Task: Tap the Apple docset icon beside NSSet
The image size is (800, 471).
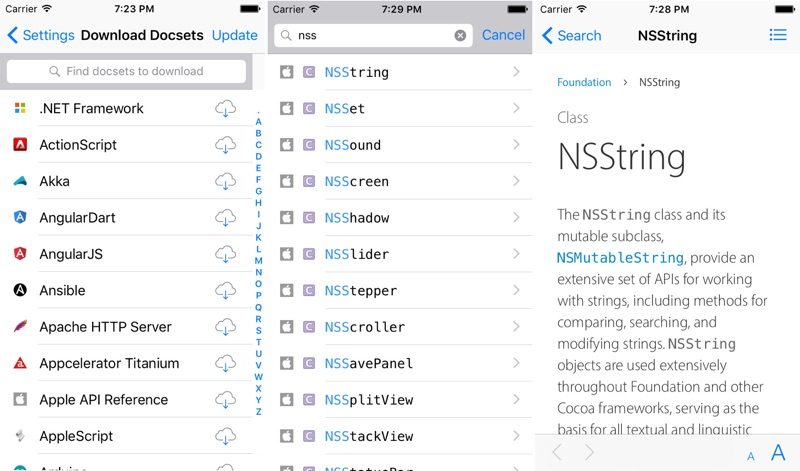Action: tap(287, 108)
